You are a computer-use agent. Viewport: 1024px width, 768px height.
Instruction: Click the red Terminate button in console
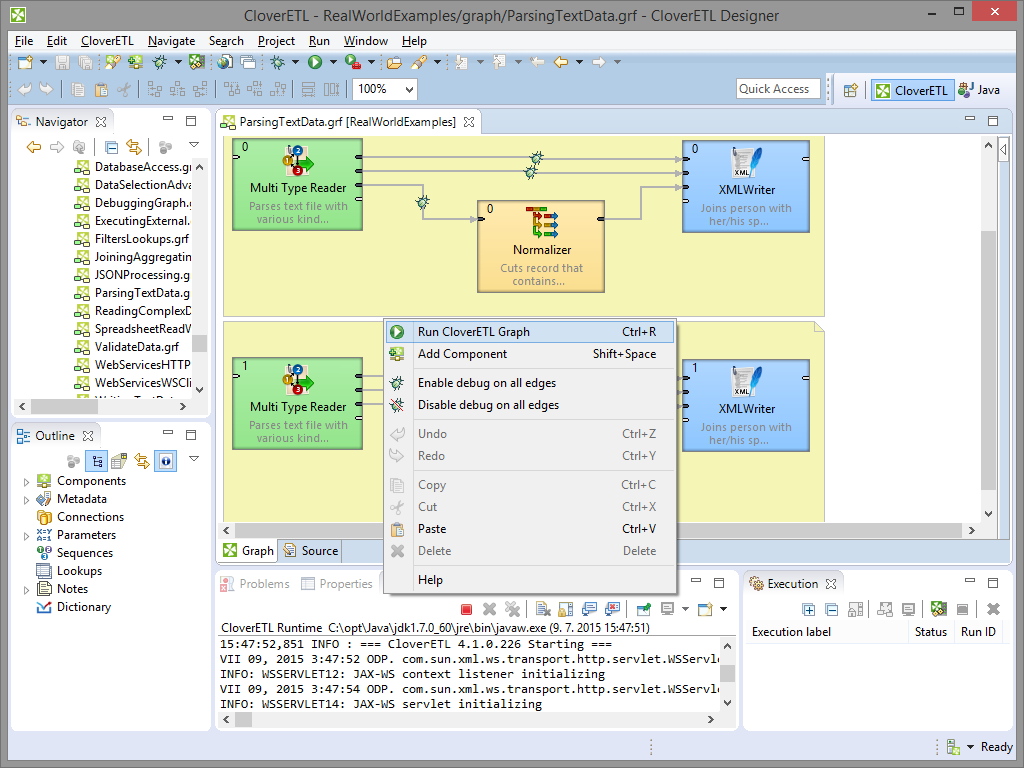click(466, 609)
